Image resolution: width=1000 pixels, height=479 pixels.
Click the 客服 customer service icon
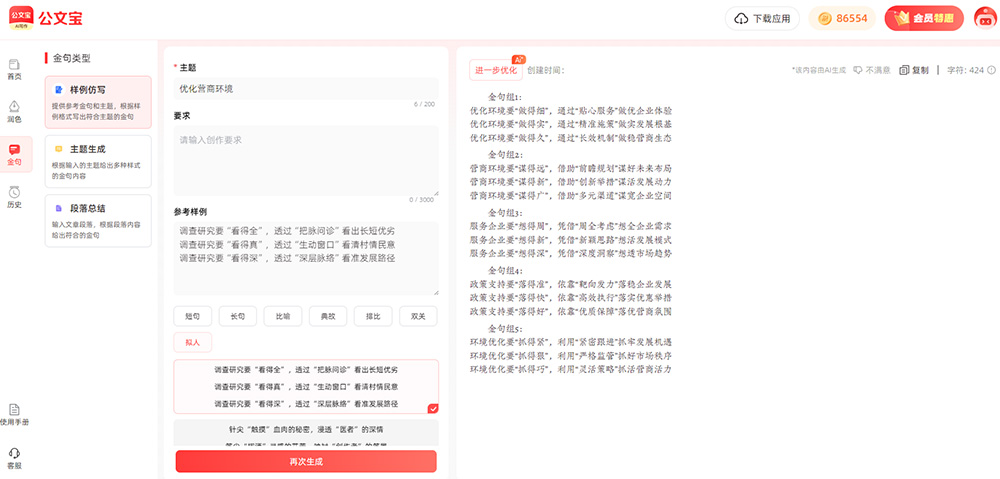(x=14, y=457)
